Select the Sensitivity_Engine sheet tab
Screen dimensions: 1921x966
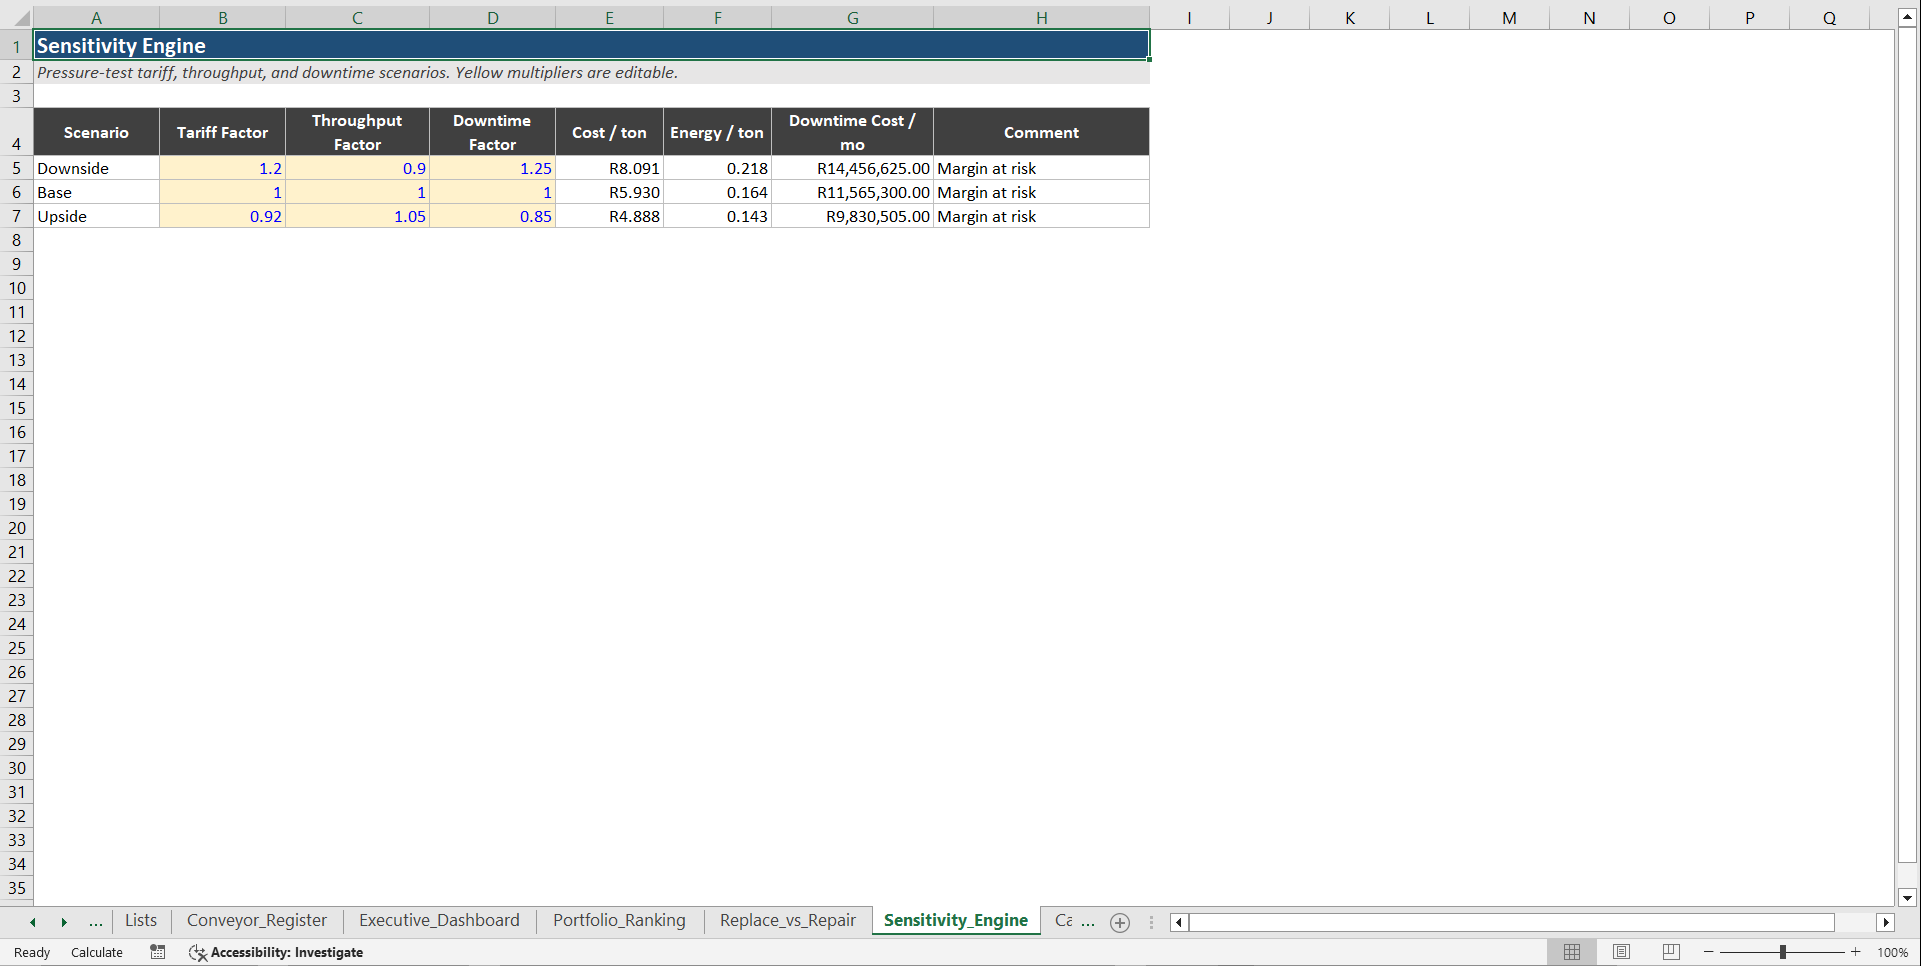(956, 920)
